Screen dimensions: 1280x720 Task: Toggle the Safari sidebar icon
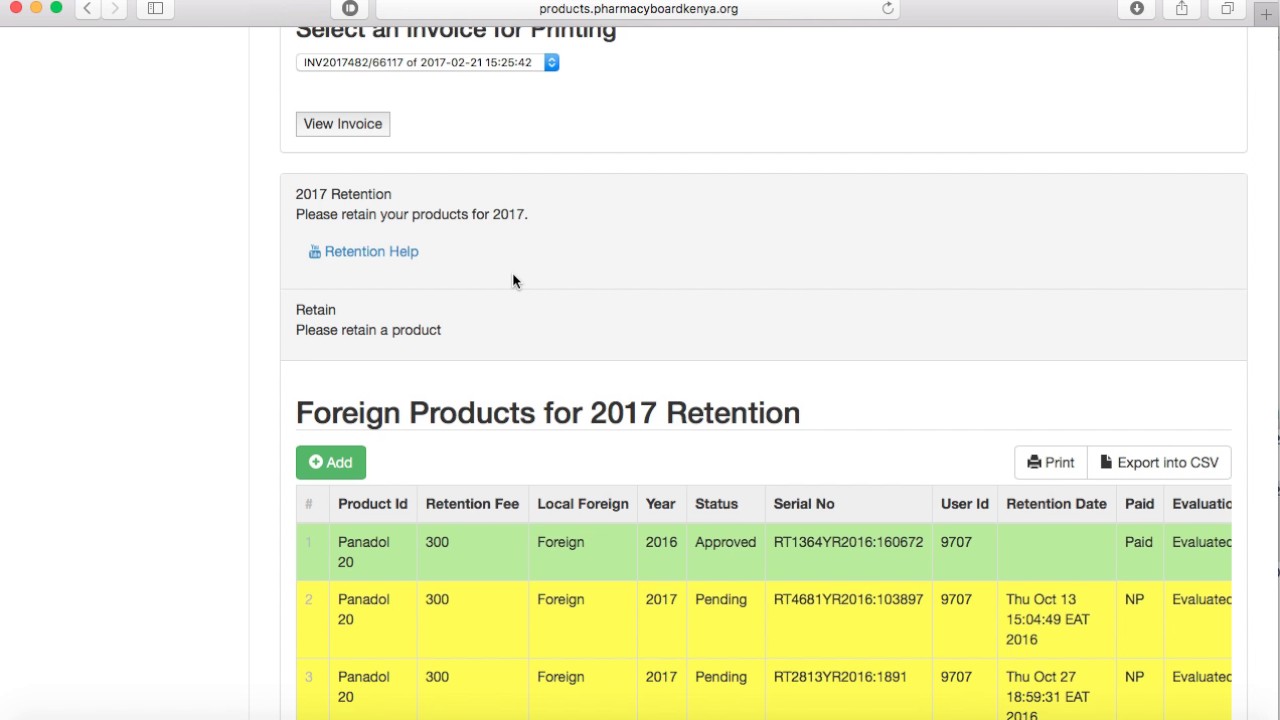[155, 8]
